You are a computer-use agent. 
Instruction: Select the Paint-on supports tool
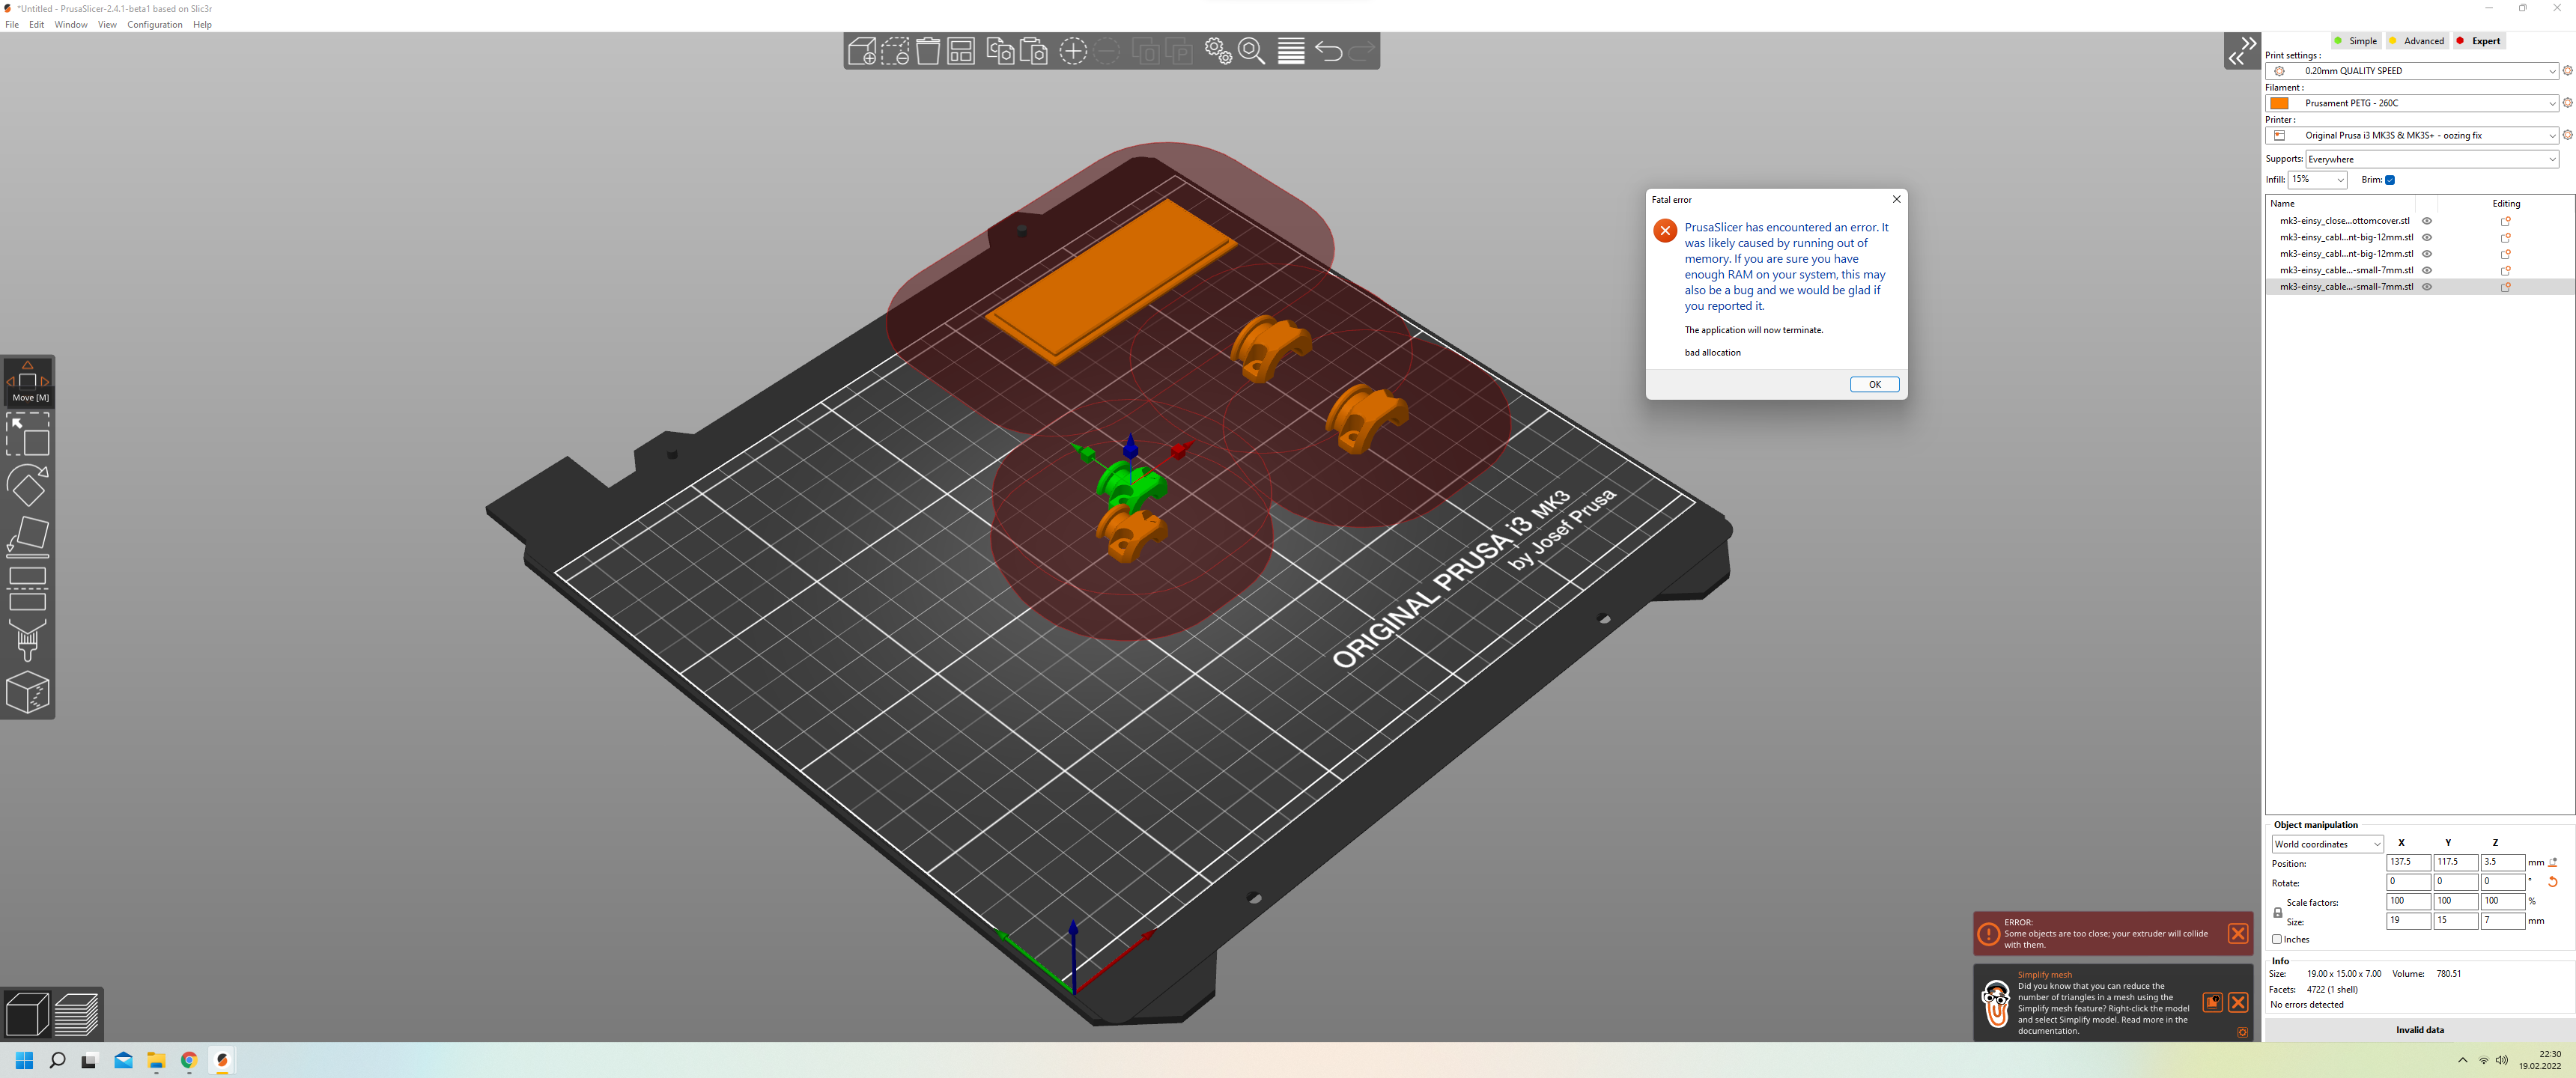[28, 640]
